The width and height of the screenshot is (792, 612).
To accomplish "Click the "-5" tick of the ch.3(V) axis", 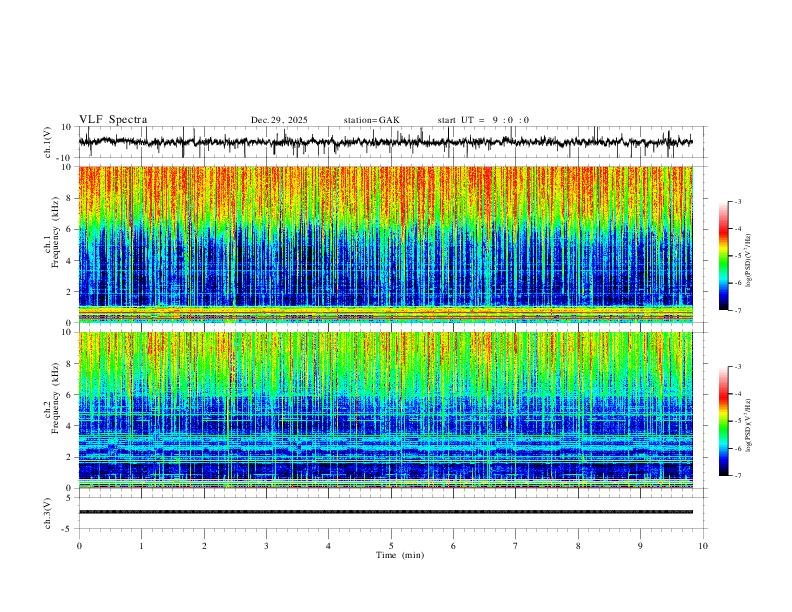I will click(x=68, y=529).
